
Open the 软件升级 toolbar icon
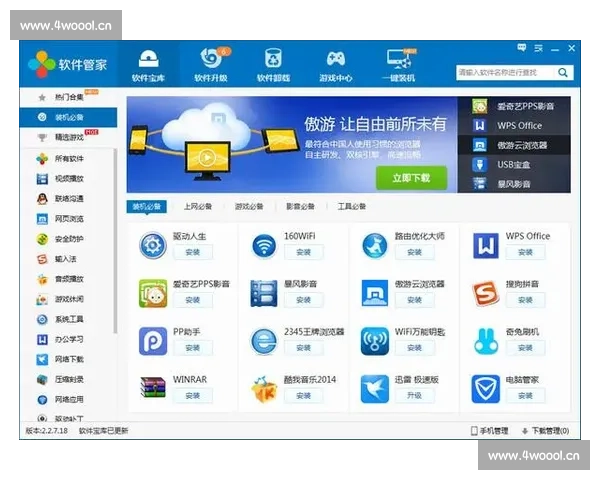point(211,58)
